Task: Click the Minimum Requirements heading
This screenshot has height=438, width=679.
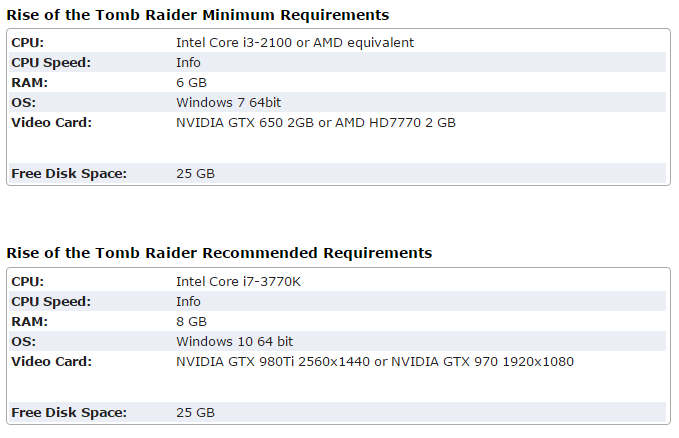Action: tap(198, 15)
